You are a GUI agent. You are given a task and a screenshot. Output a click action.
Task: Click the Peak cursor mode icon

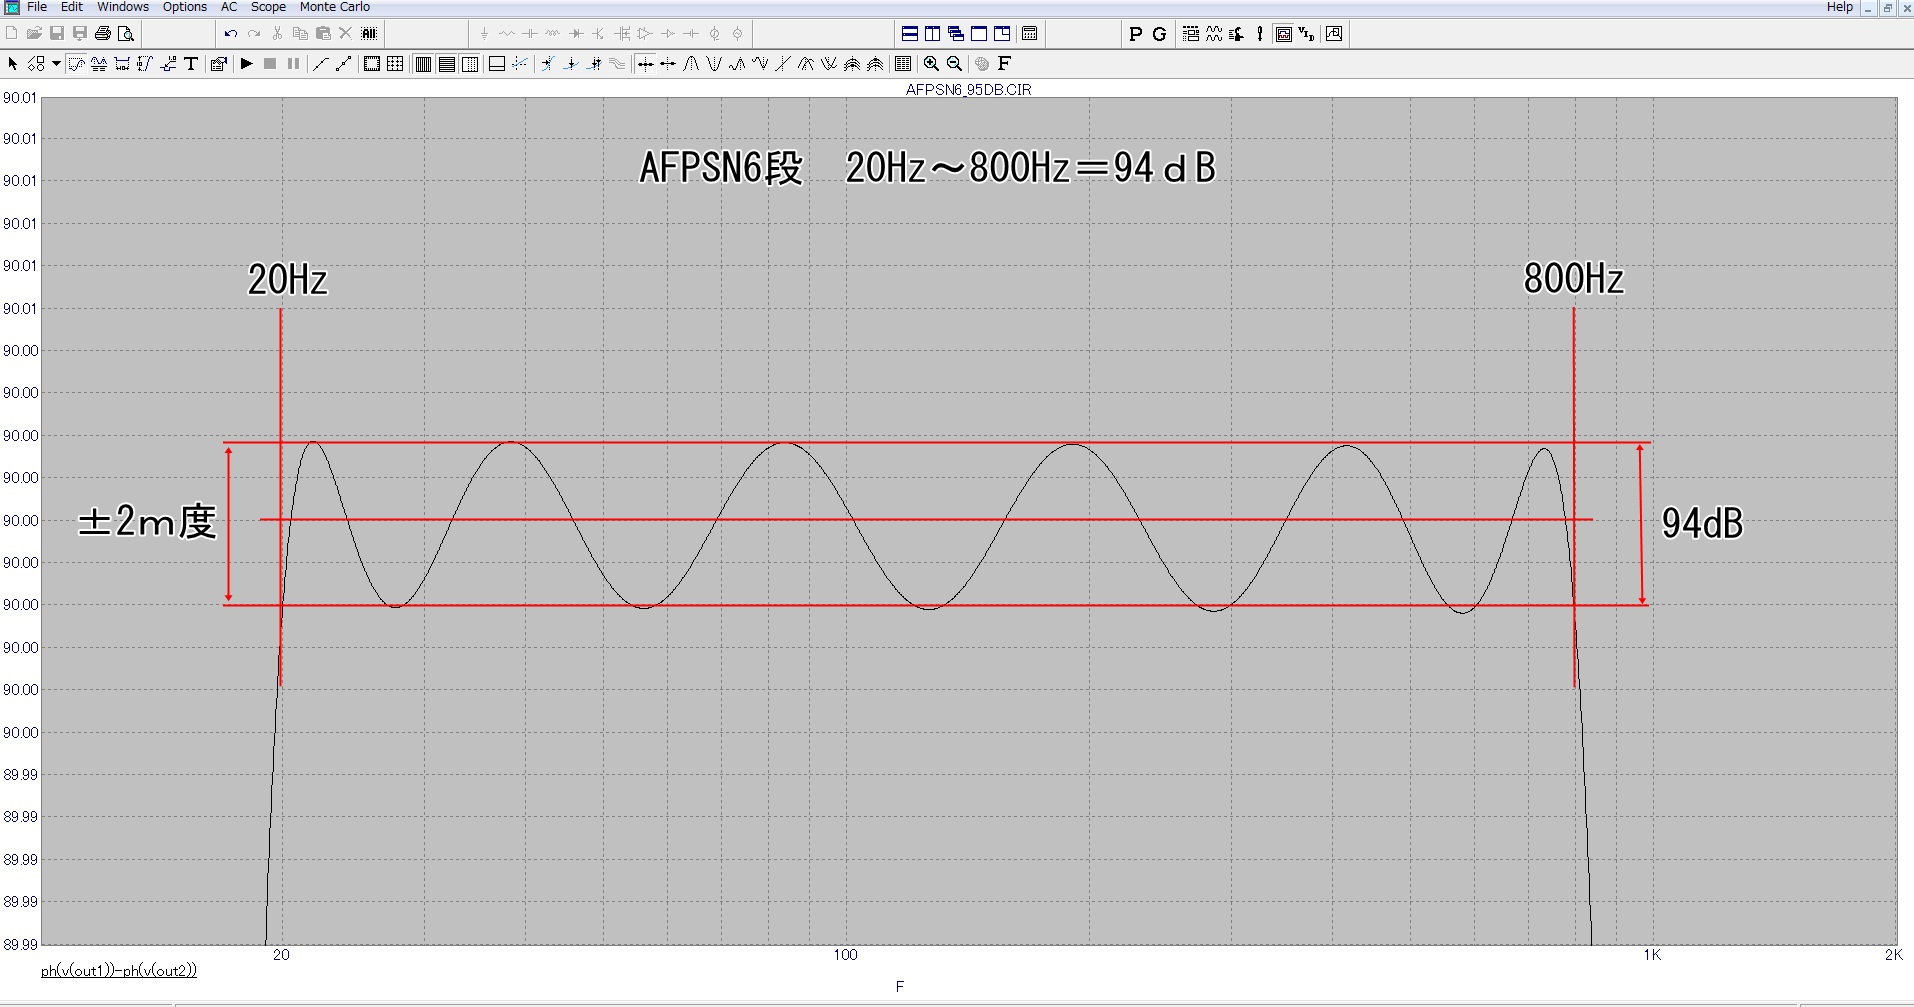point(691,64)
